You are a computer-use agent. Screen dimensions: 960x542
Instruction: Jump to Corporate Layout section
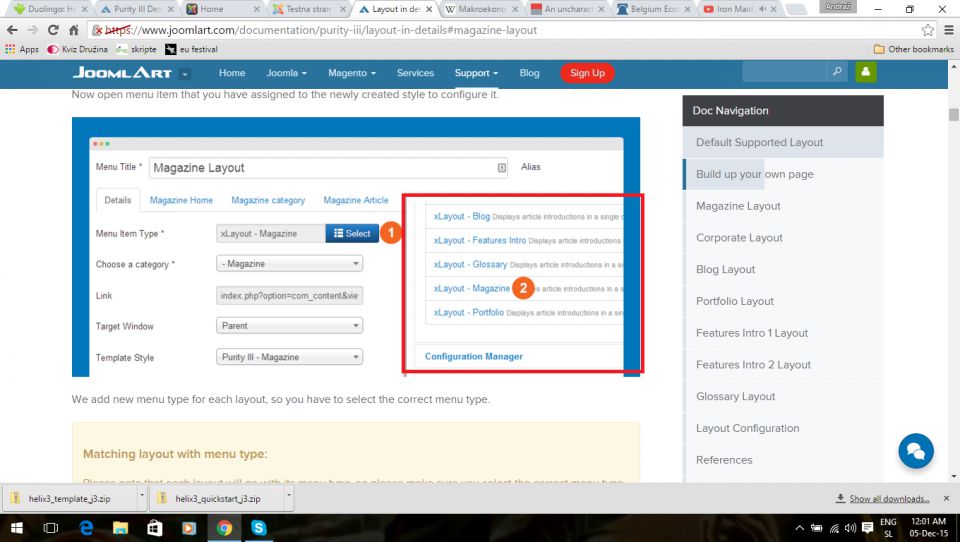pos(783,238)
